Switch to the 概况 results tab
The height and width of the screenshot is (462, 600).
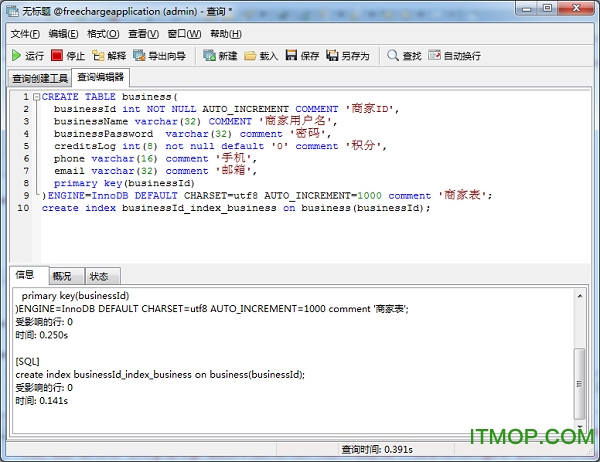(62, 276)
